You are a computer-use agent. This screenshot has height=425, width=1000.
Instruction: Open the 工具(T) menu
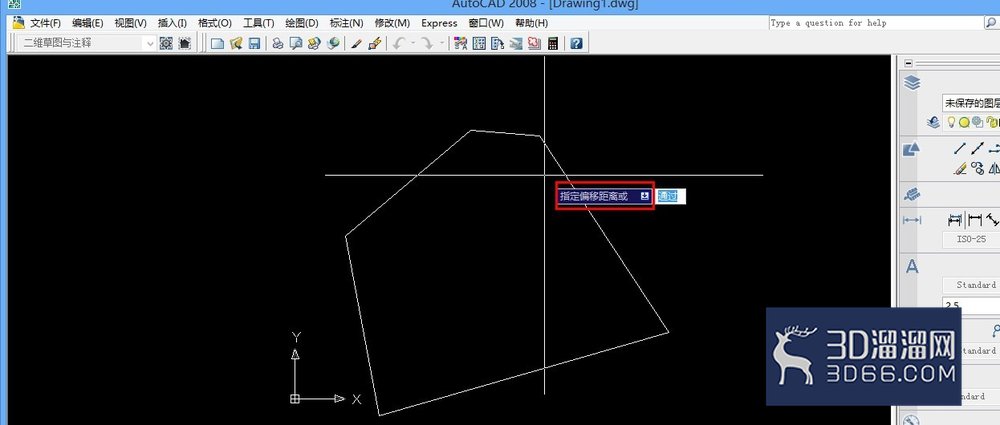click(x=258, y=22)
